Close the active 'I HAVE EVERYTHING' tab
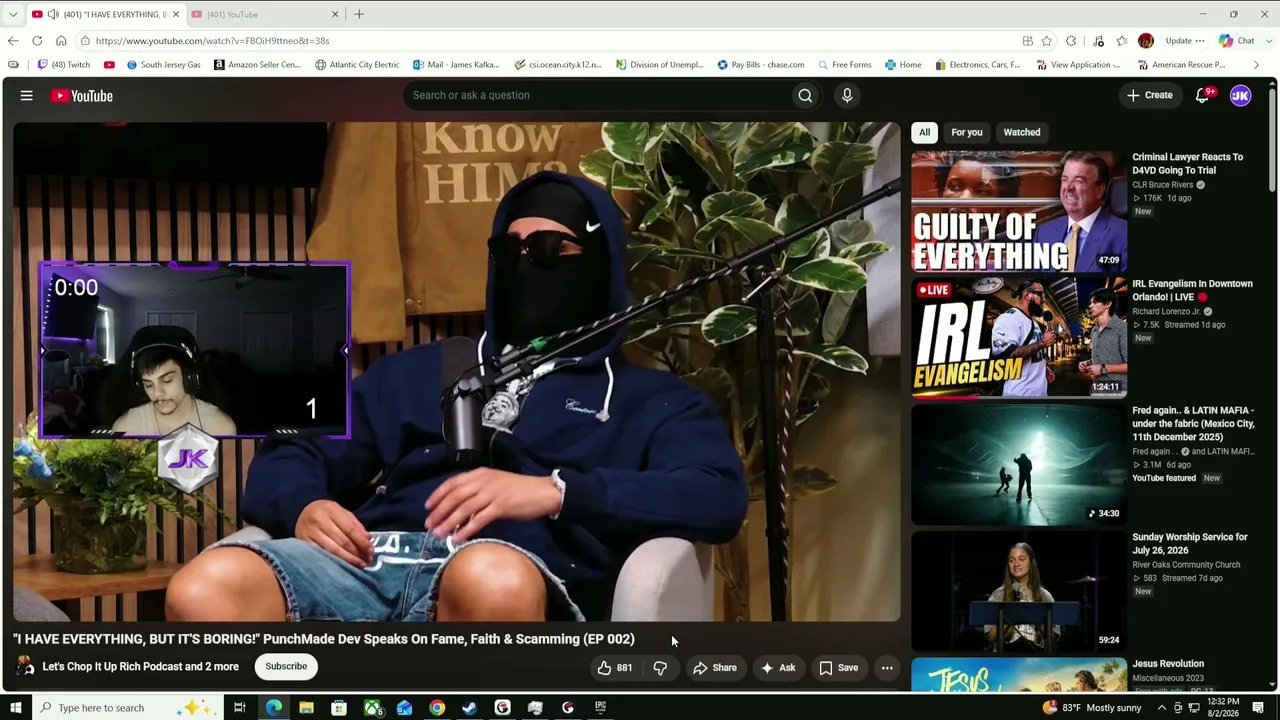1280x720 pixels. point(176,14)
